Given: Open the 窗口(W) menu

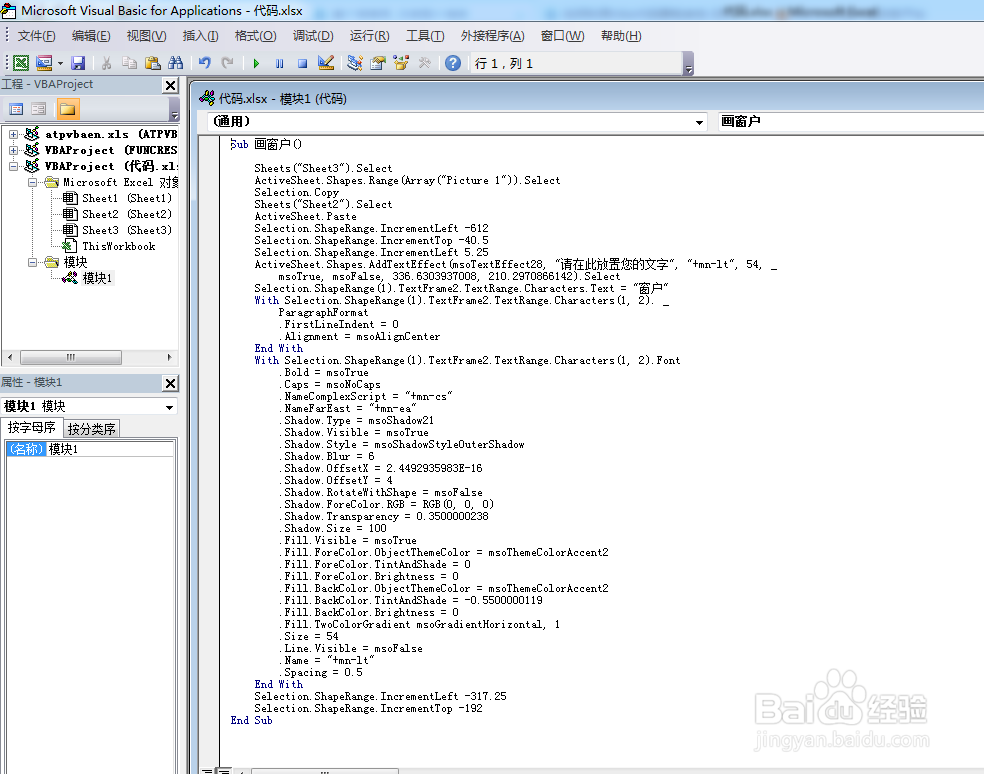Looking at the screenshot, I should coord(562,36).
